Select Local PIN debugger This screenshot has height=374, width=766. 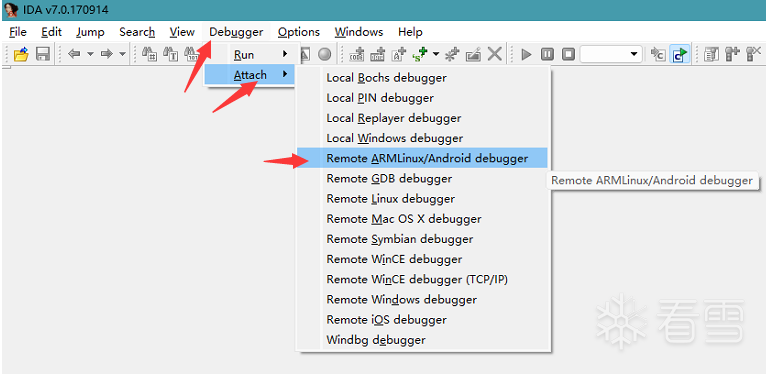pyautogui.click(x=423, y=98)
